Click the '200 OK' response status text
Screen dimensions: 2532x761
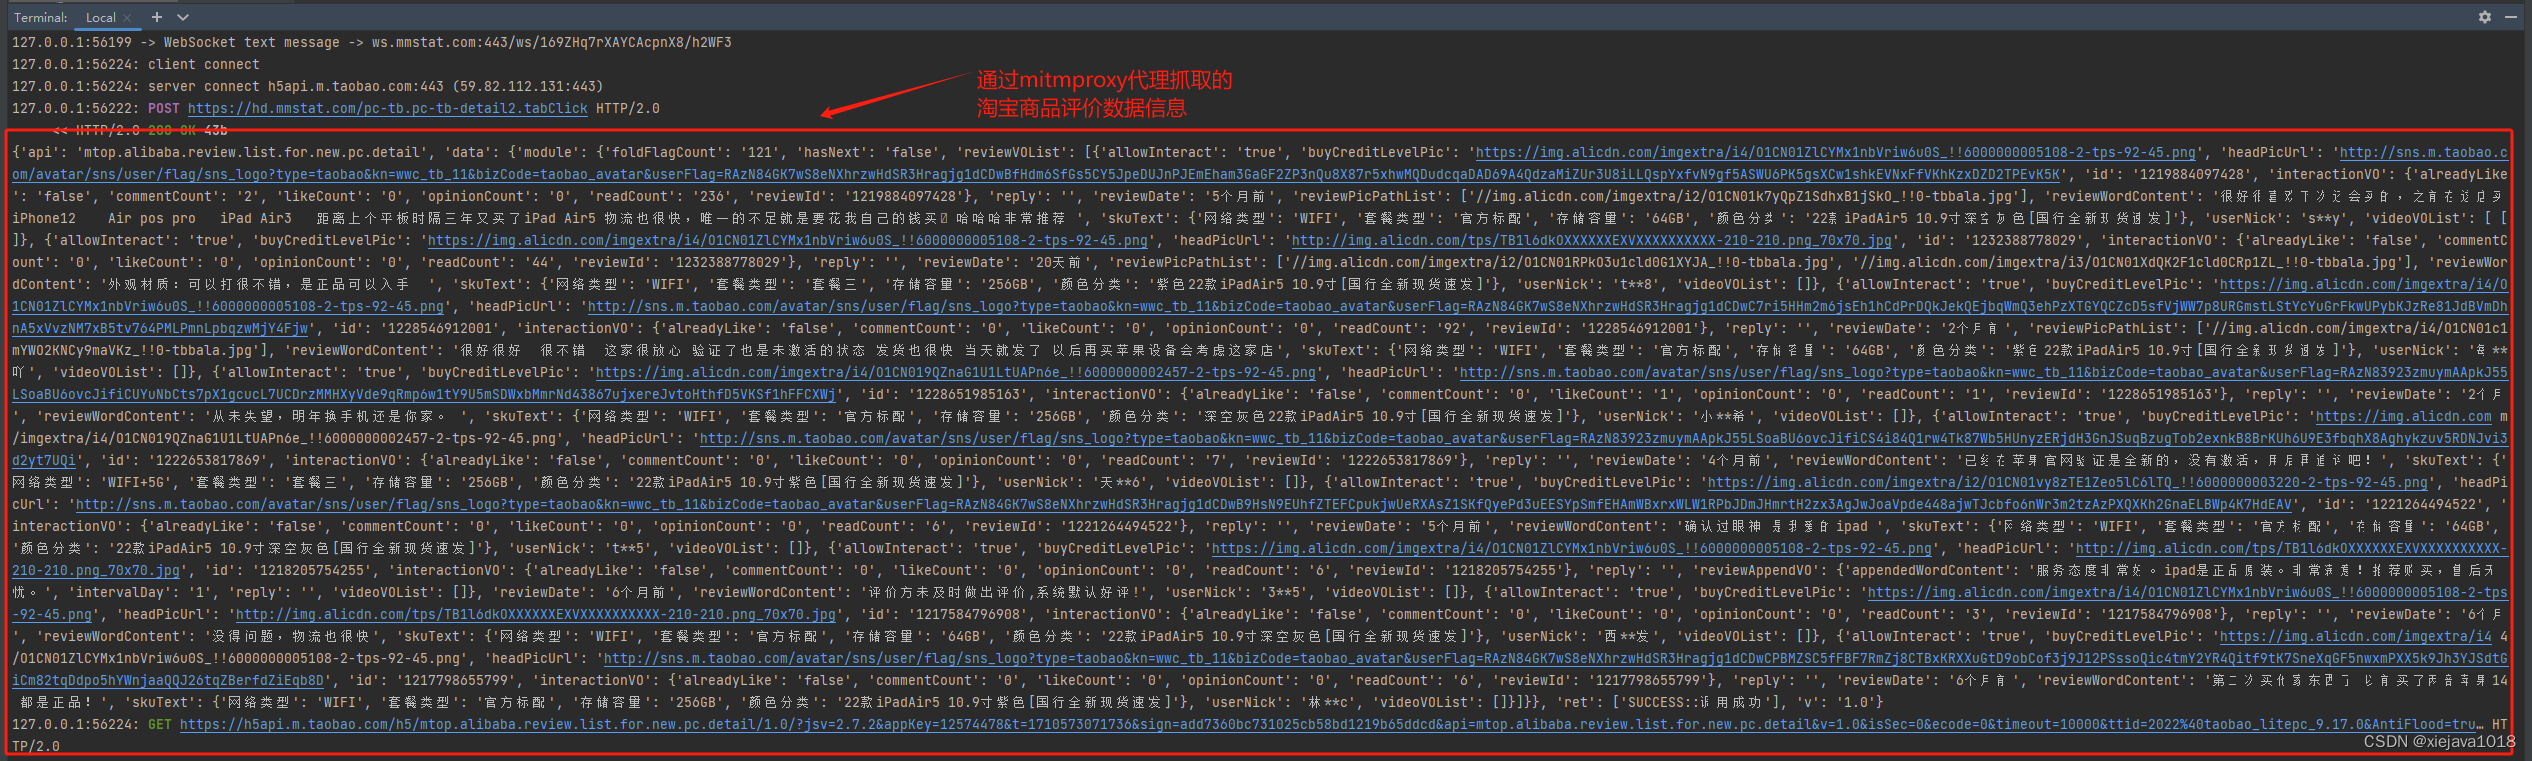[x=172, y=130]
